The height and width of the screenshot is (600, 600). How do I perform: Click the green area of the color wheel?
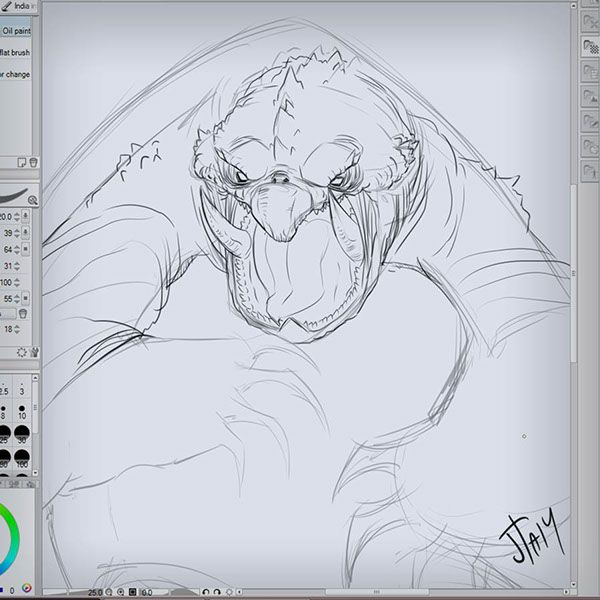coord(14,520)
